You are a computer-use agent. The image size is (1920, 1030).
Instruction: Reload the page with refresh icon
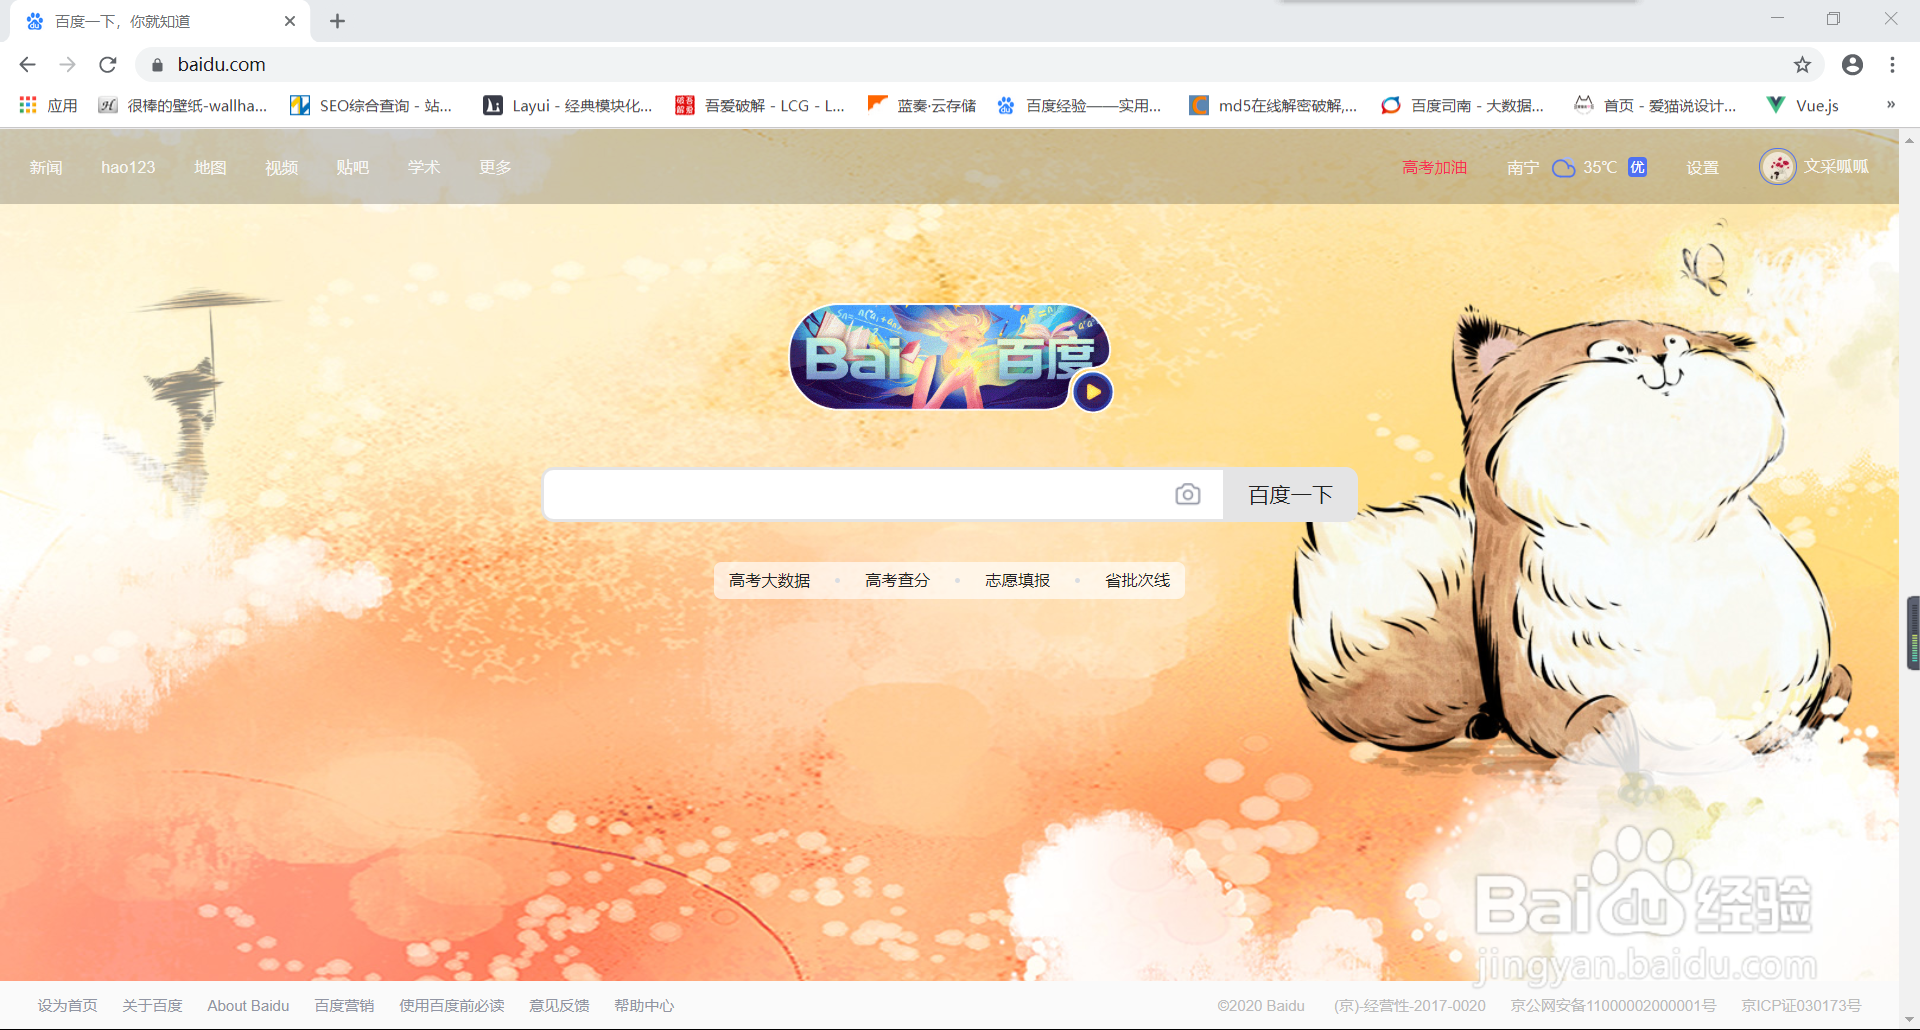[x=108, y=65]
